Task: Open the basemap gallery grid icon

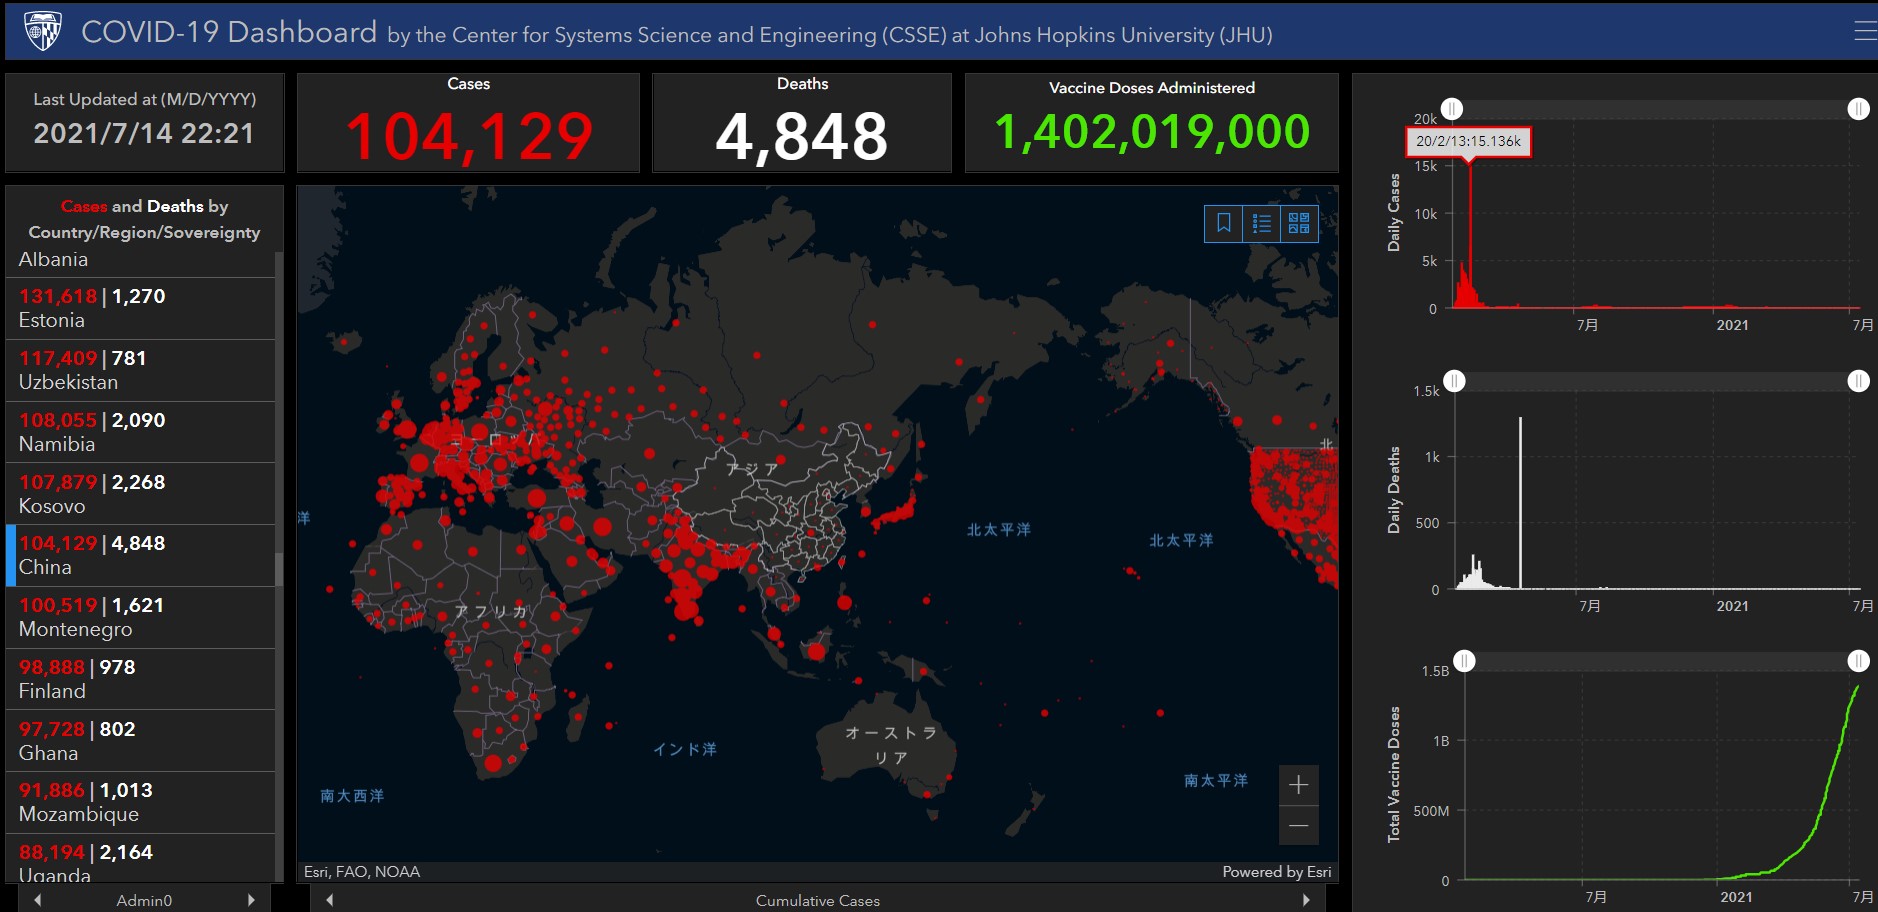Action: (1299, 223)
